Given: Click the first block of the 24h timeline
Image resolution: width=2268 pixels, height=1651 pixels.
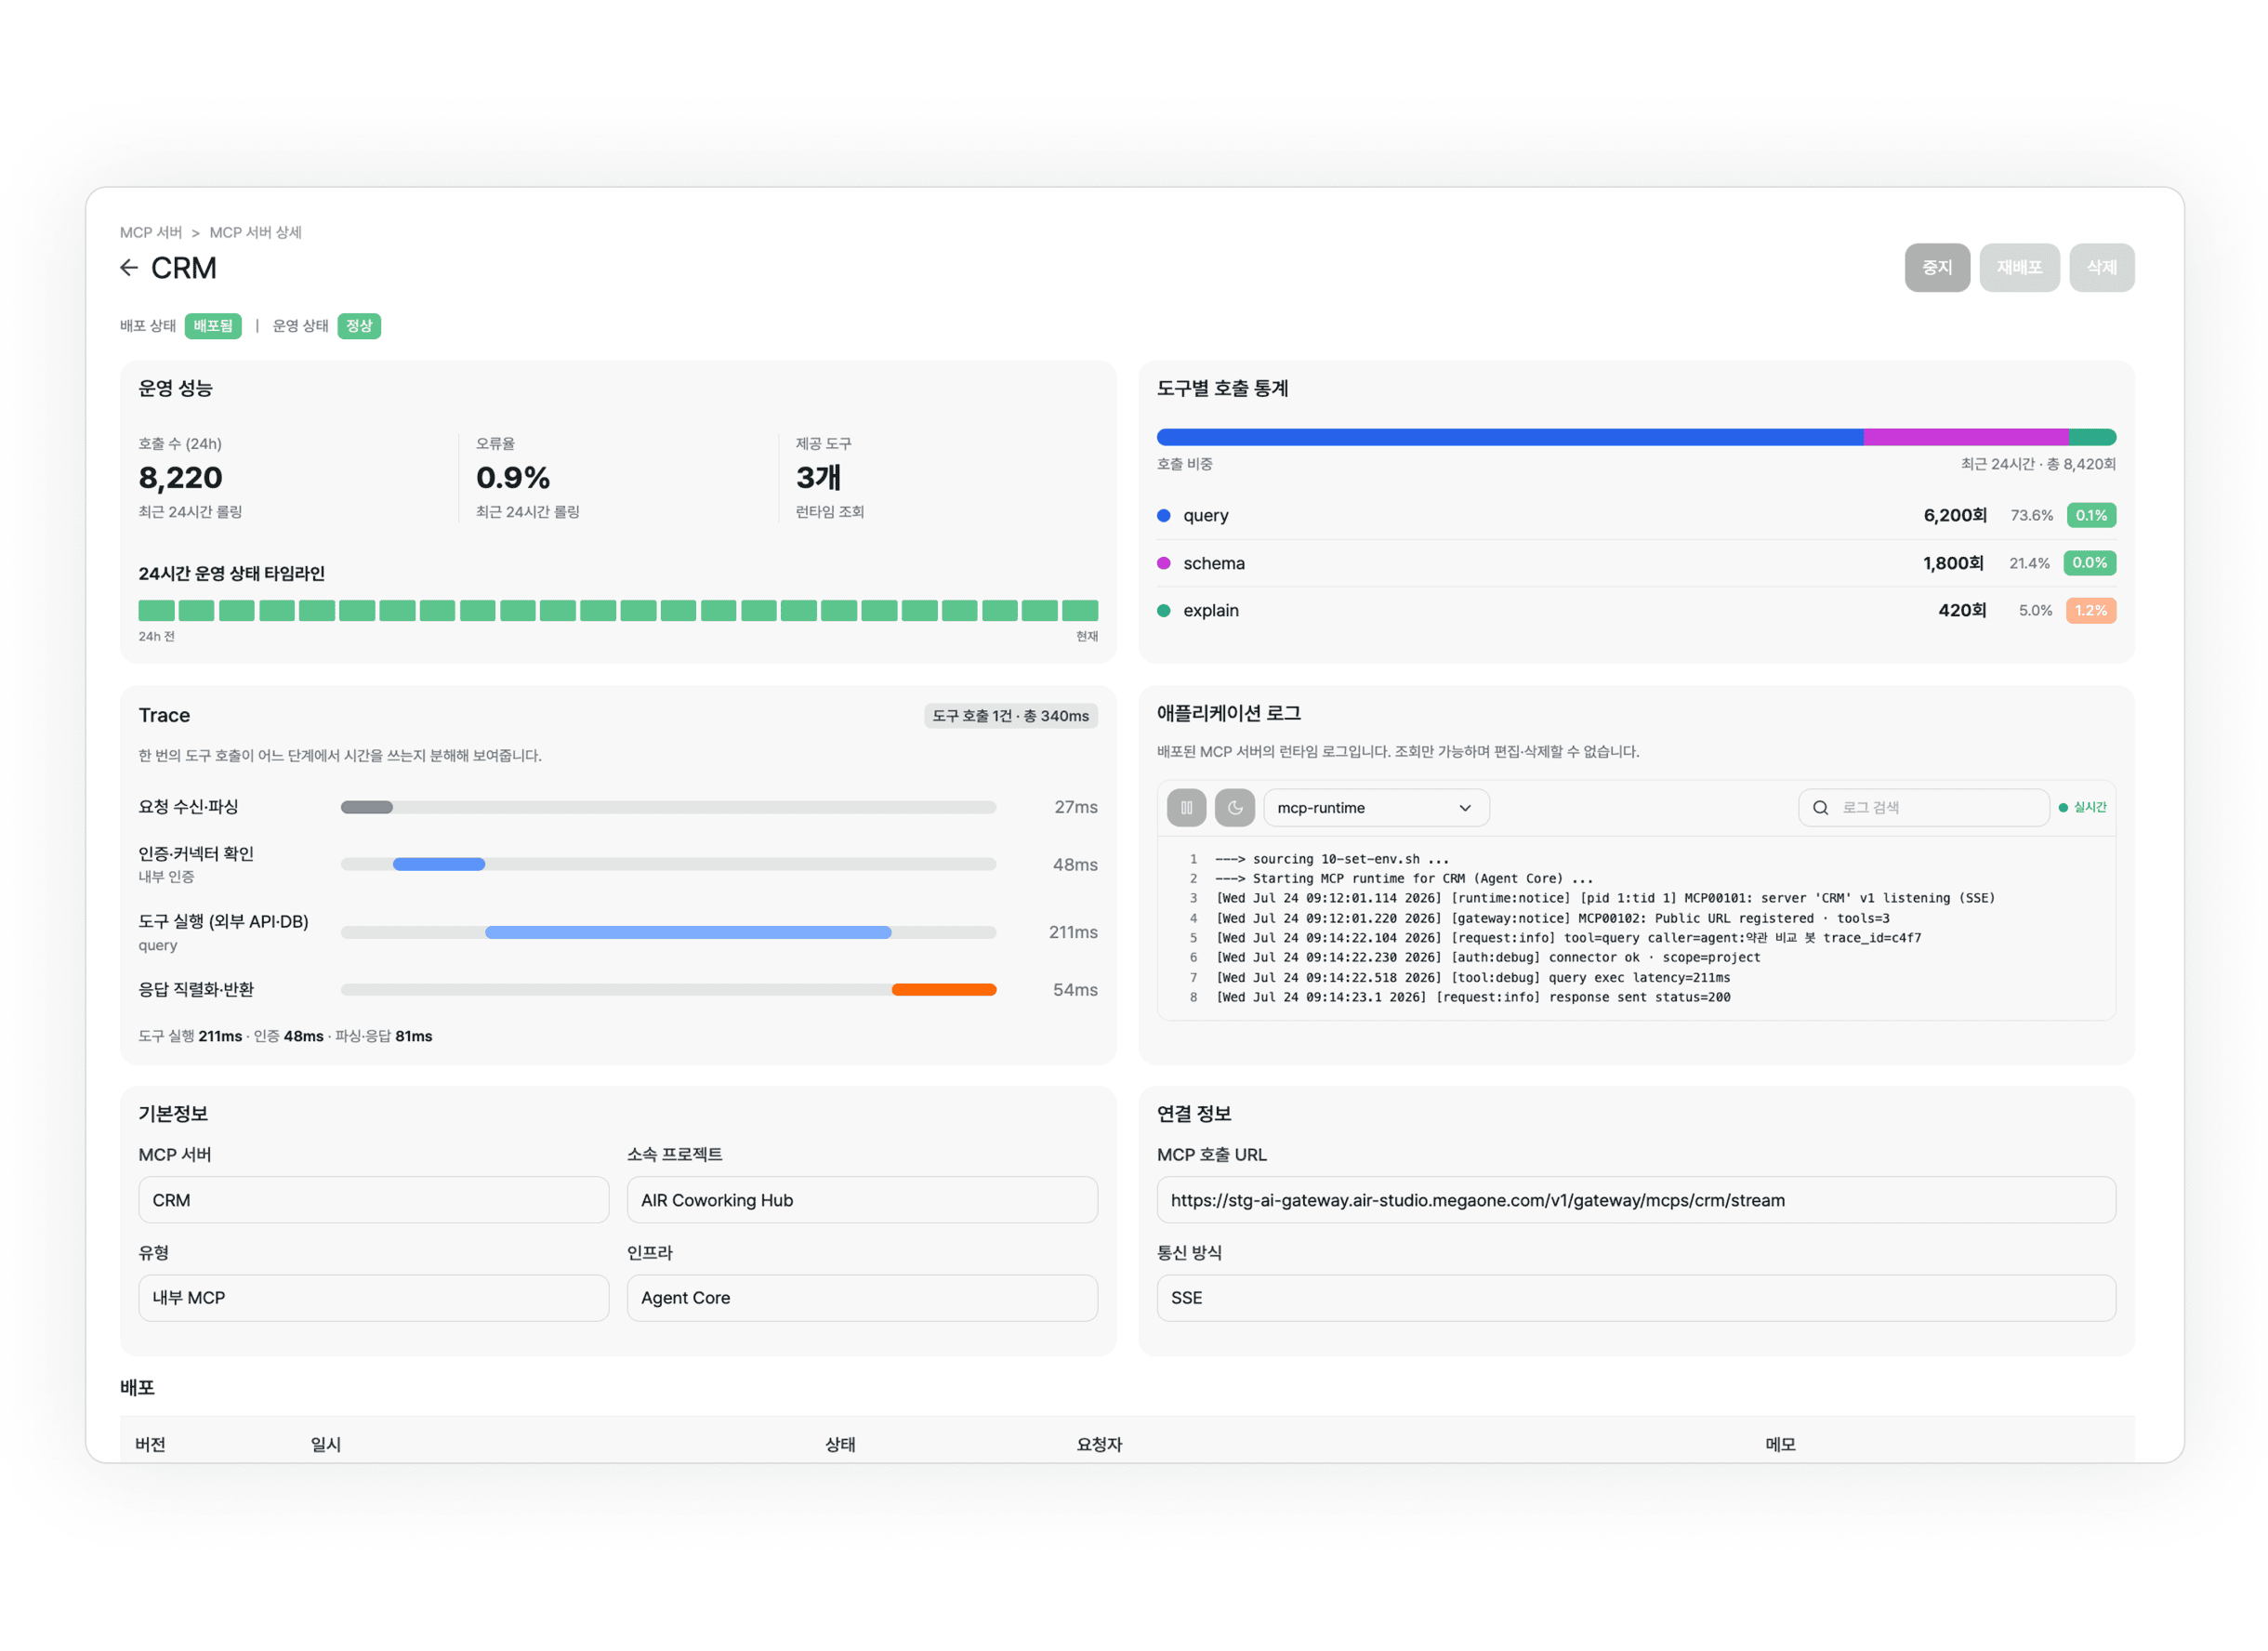Looking at the screenshot, I should (x=156, y=611).
